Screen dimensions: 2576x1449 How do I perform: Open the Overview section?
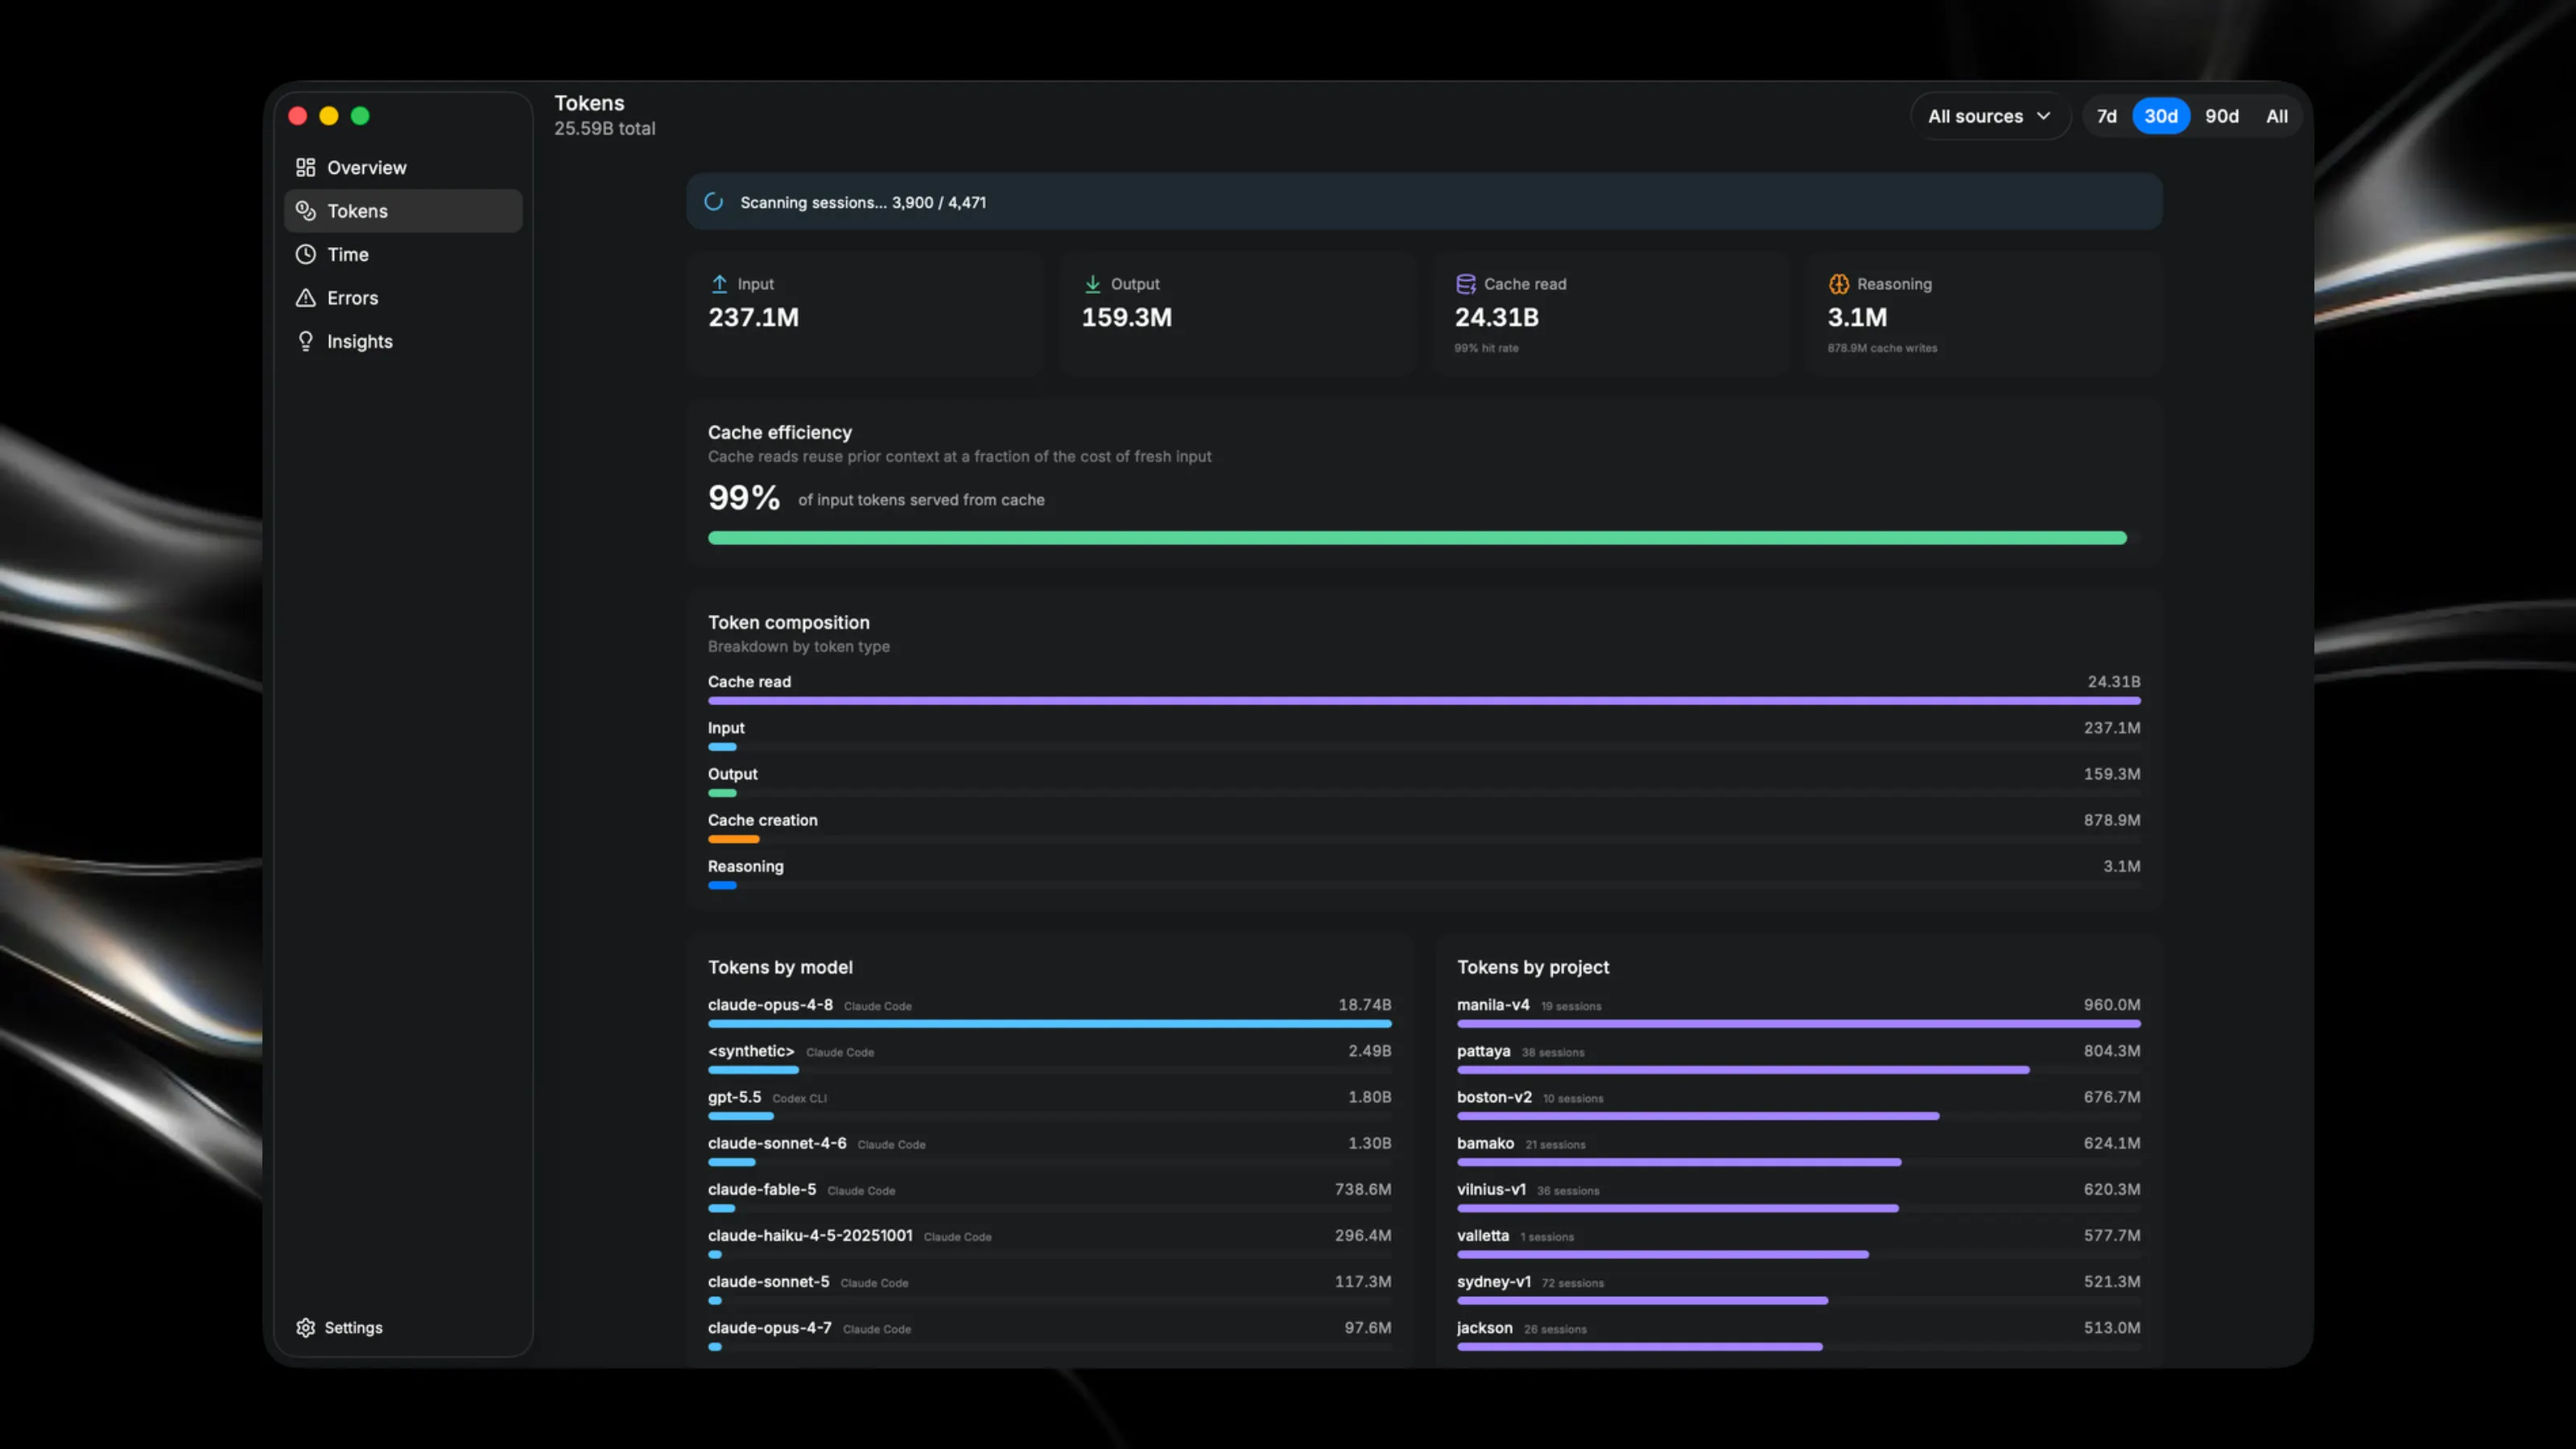point(403,168)
